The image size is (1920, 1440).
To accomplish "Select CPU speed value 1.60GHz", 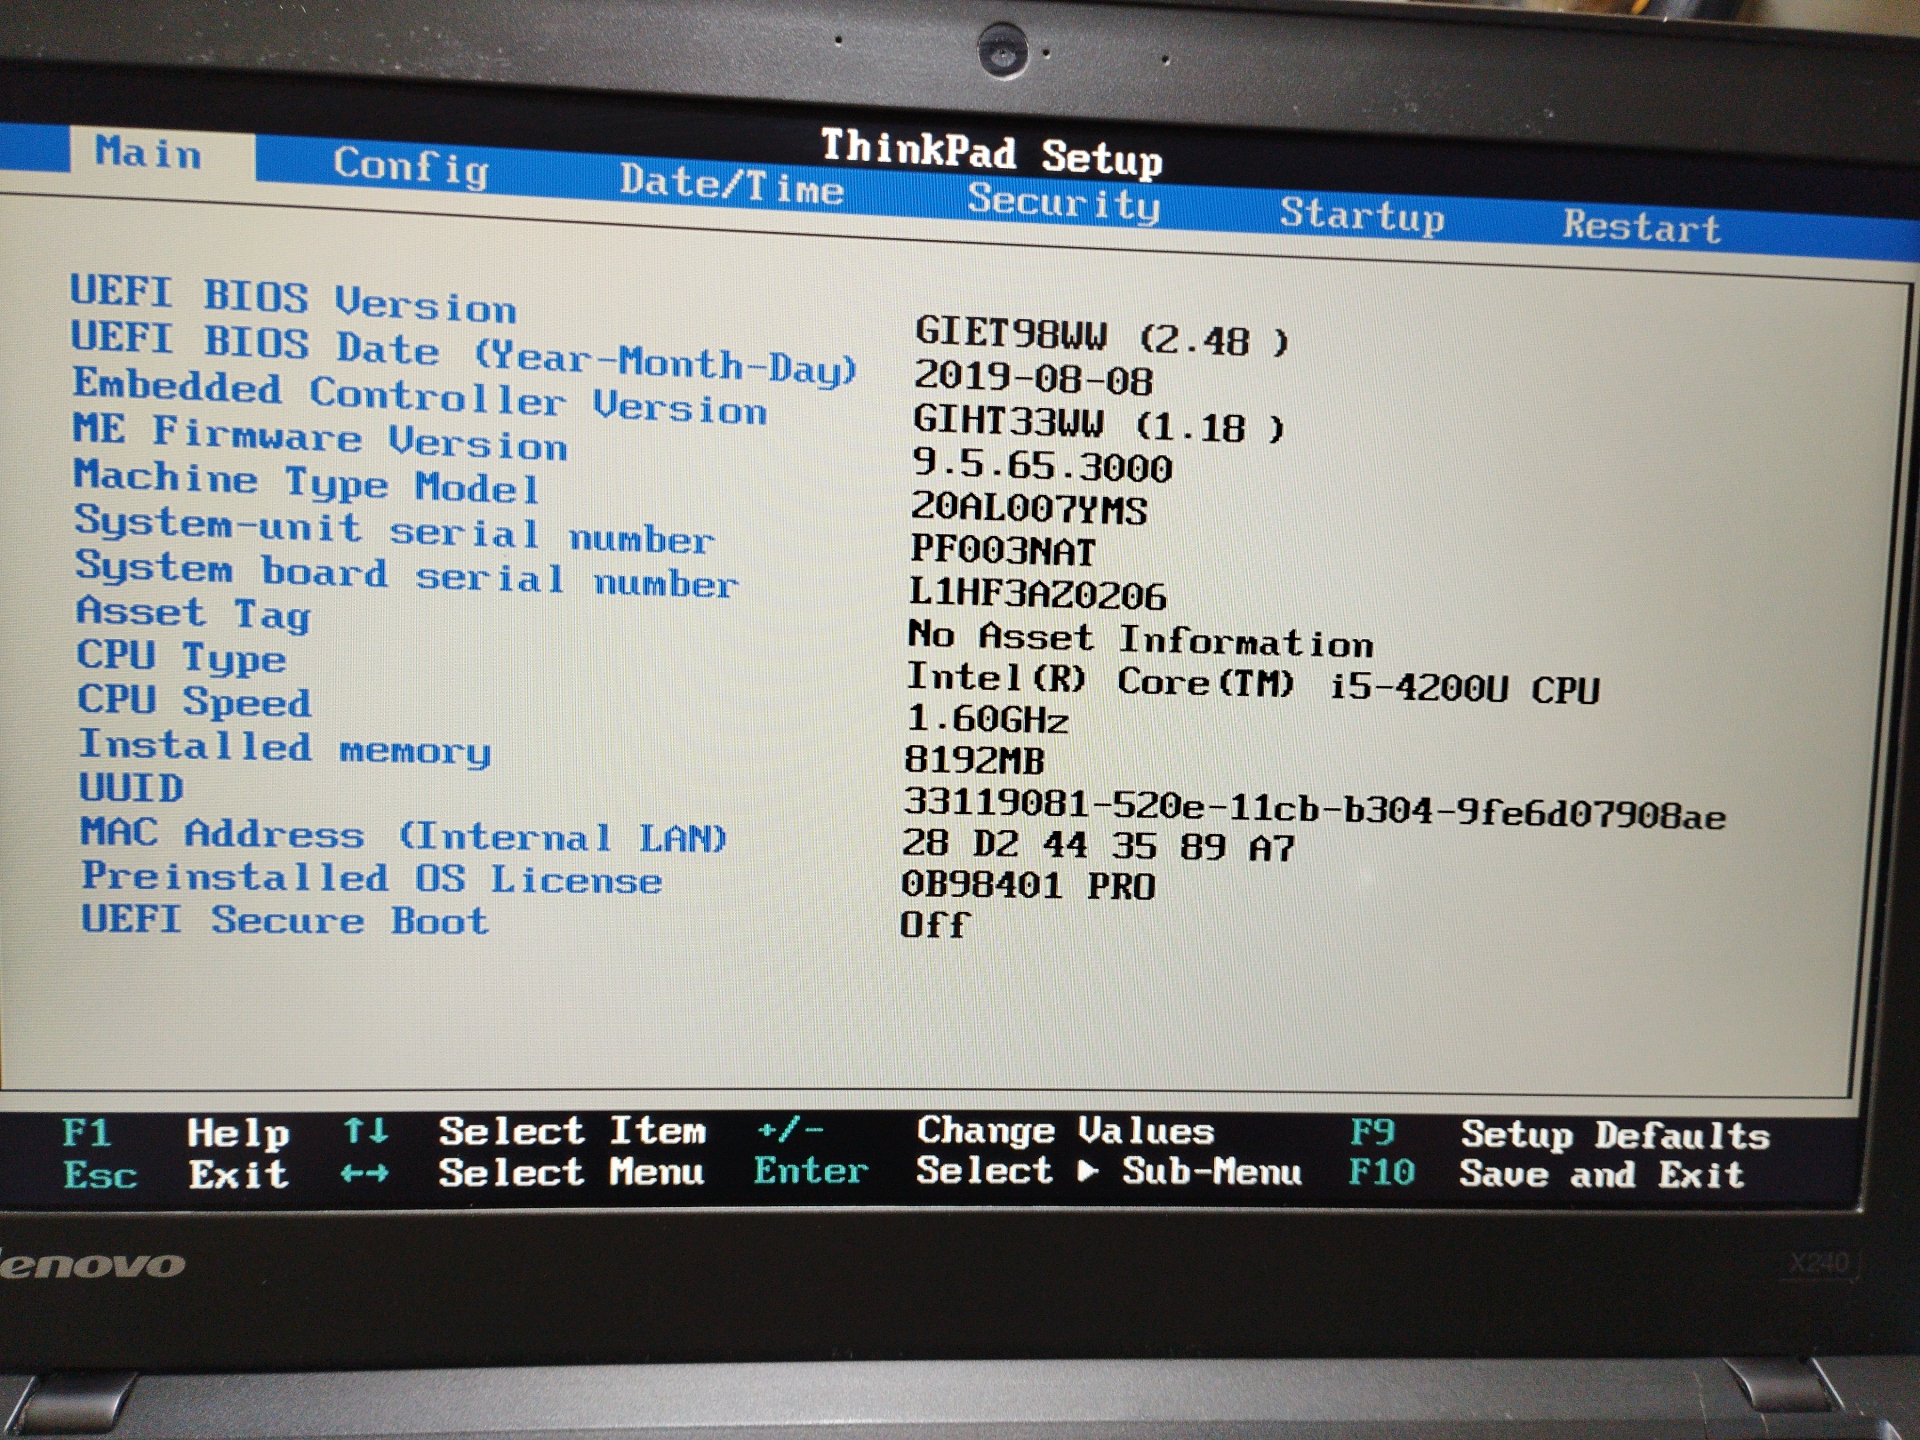I will click(x=987, y=719).
